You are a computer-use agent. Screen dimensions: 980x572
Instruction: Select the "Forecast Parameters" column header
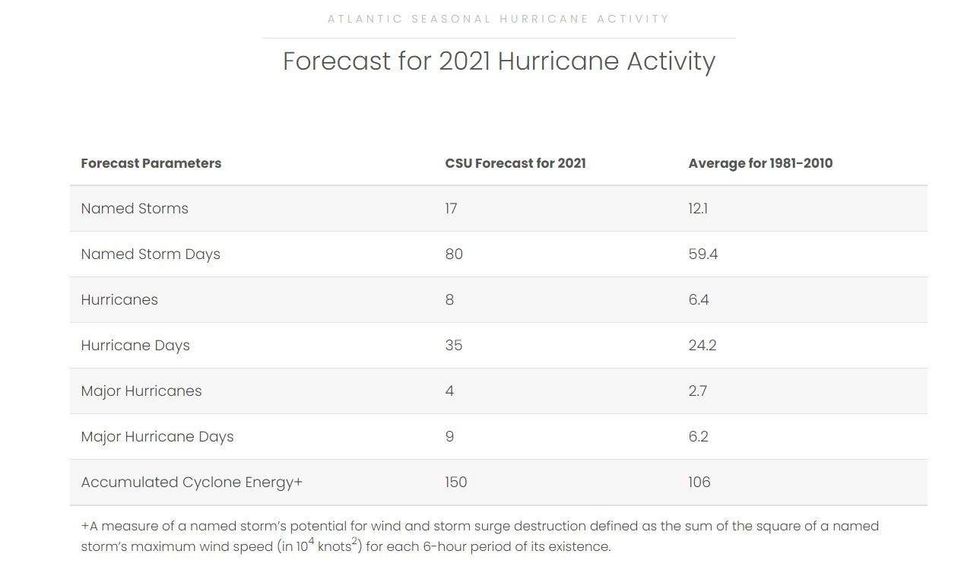(151, 163)
